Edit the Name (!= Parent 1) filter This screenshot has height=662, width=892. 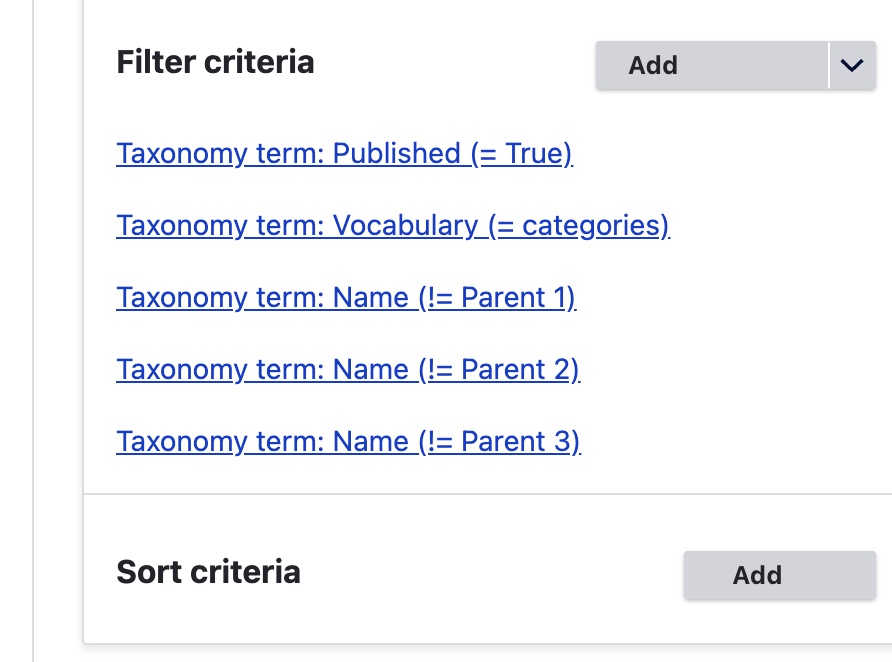click(346, 298)
